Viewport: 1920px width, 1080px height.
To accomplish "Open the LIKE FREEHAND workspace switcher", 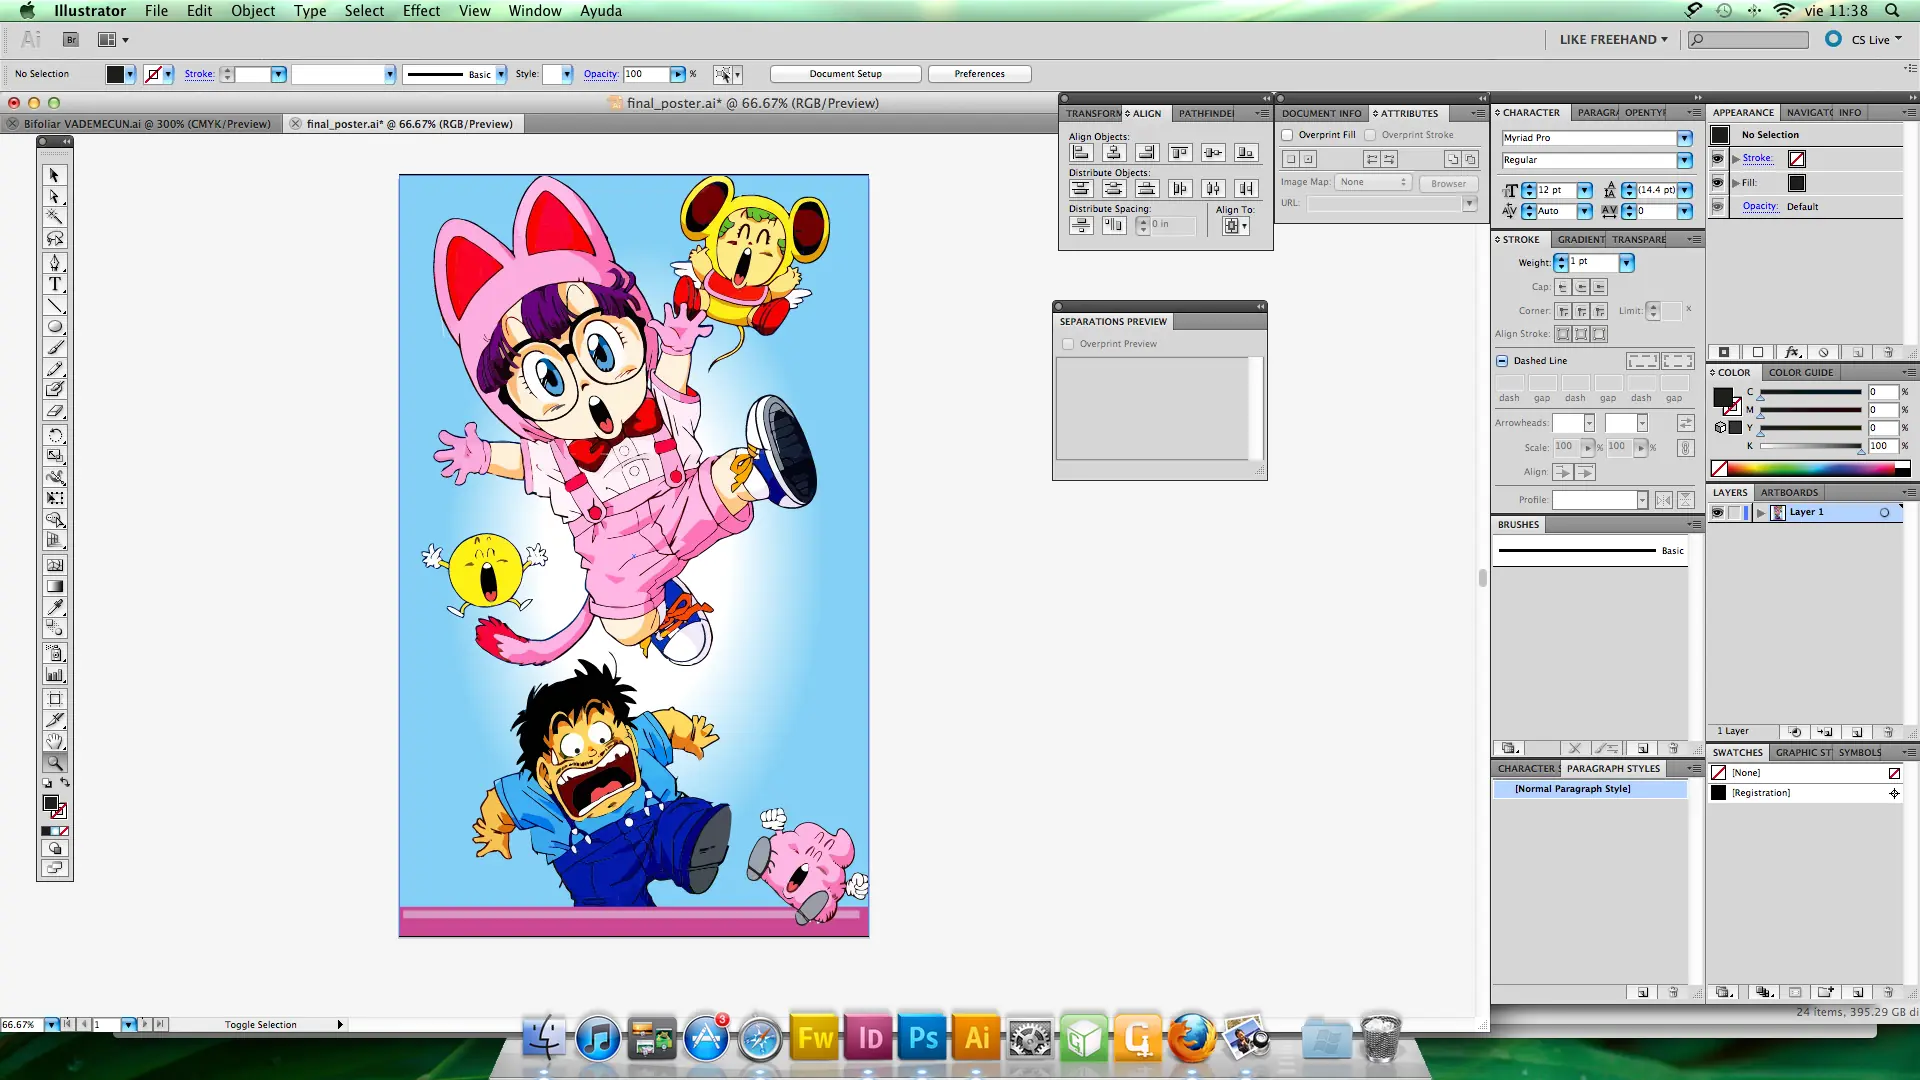I will click(1614, 40).
